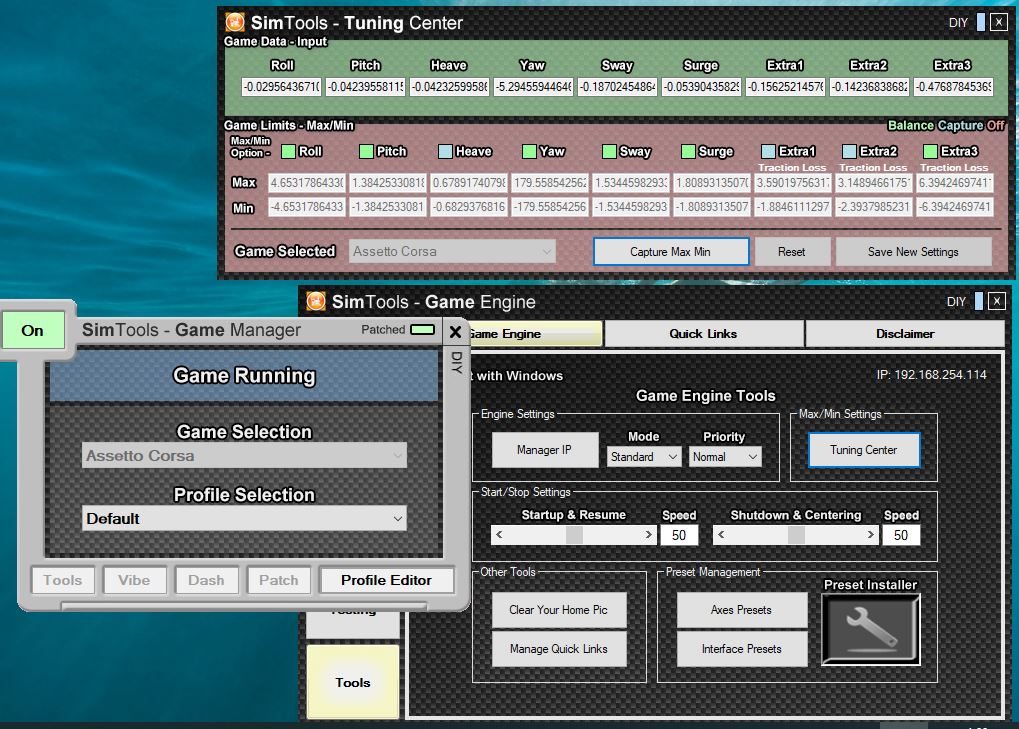Click left arrow of Shutdown & Centering slider
Image resolution: width=1019 pixels, height=729 pixels.
[x=721, y=535]
